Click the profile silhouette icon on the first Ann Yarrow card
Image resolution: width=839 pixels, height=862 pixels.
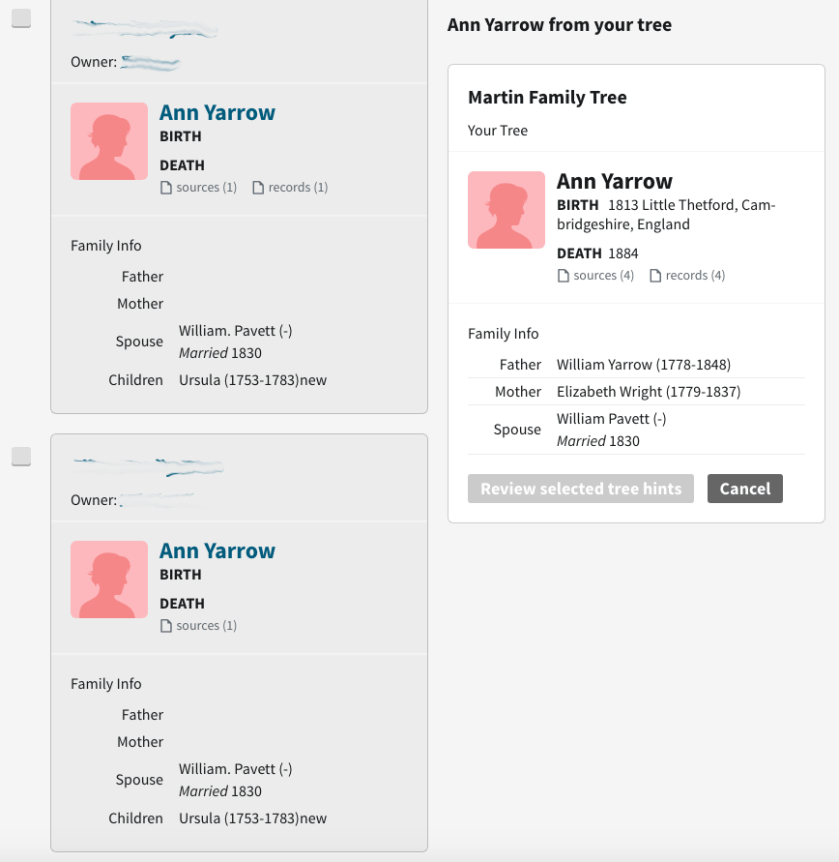coord(108,141)
